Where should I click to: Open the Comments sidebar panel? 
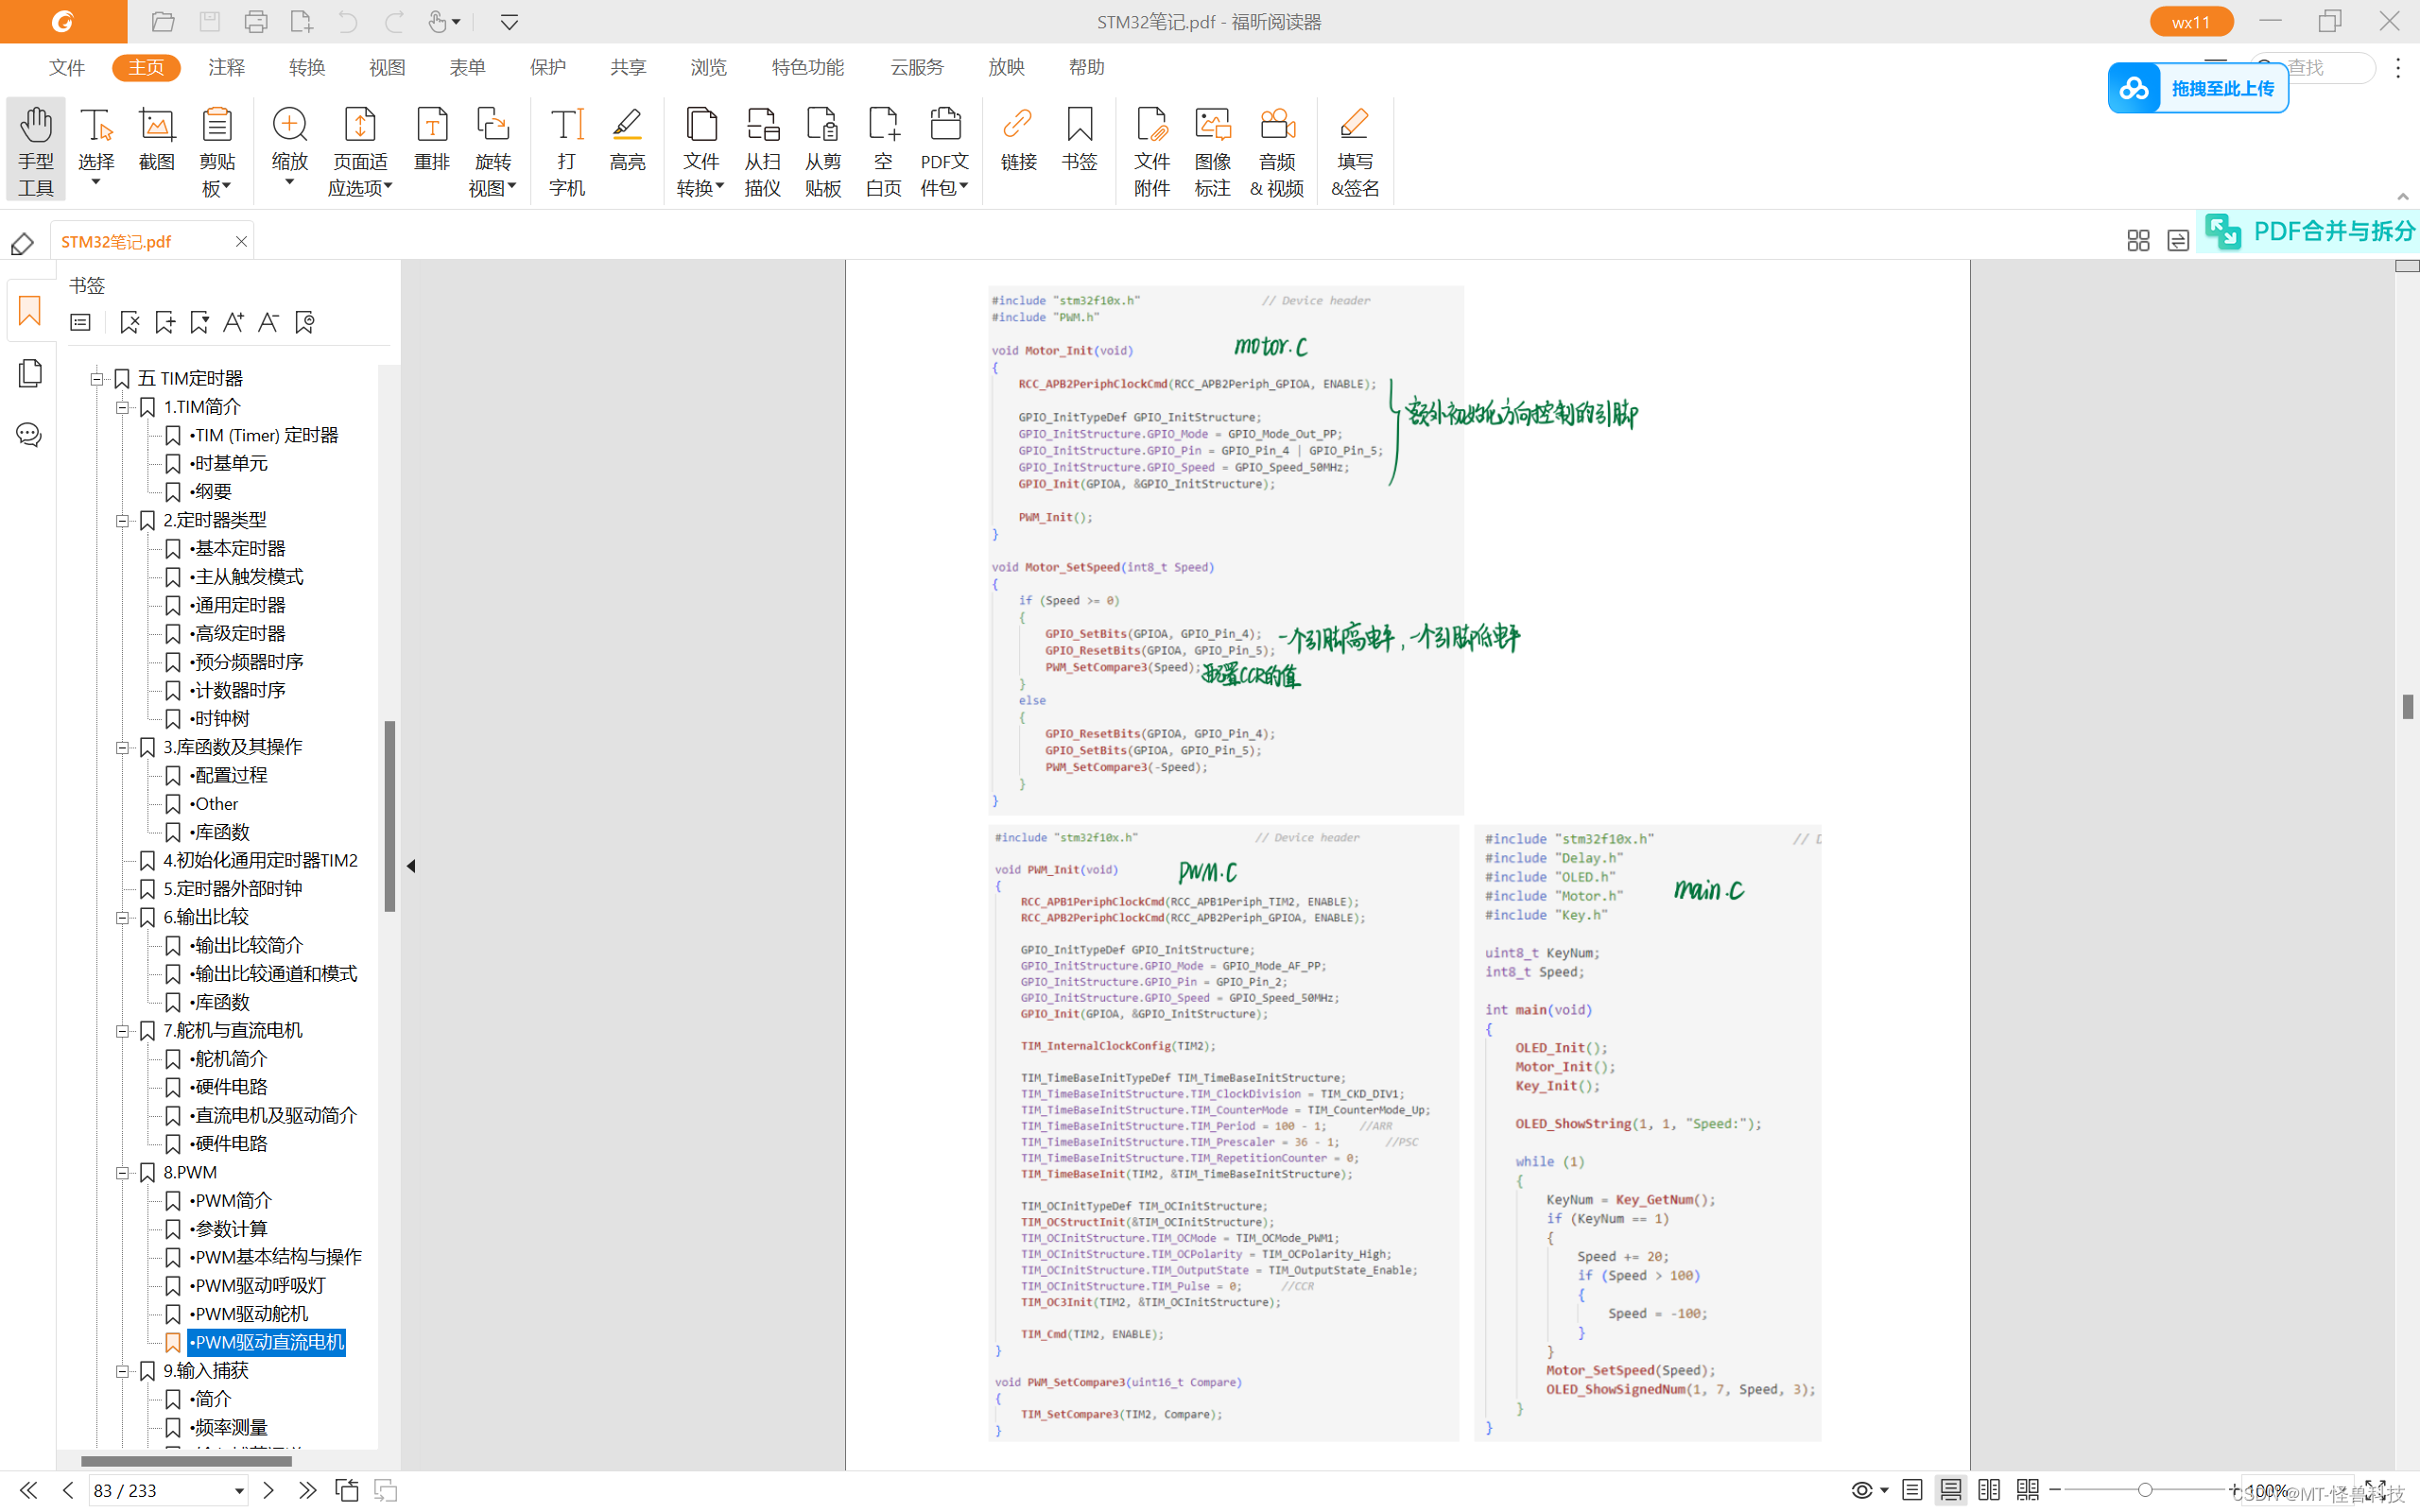(29, 434)
